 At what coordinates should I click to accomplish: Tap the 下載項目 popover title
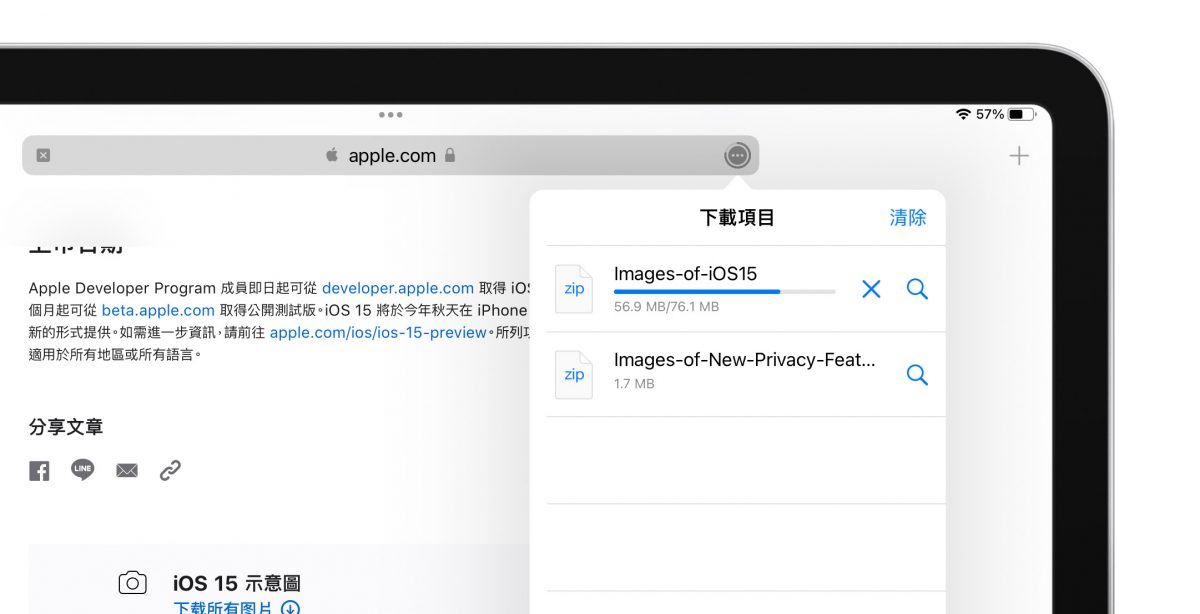737,217
